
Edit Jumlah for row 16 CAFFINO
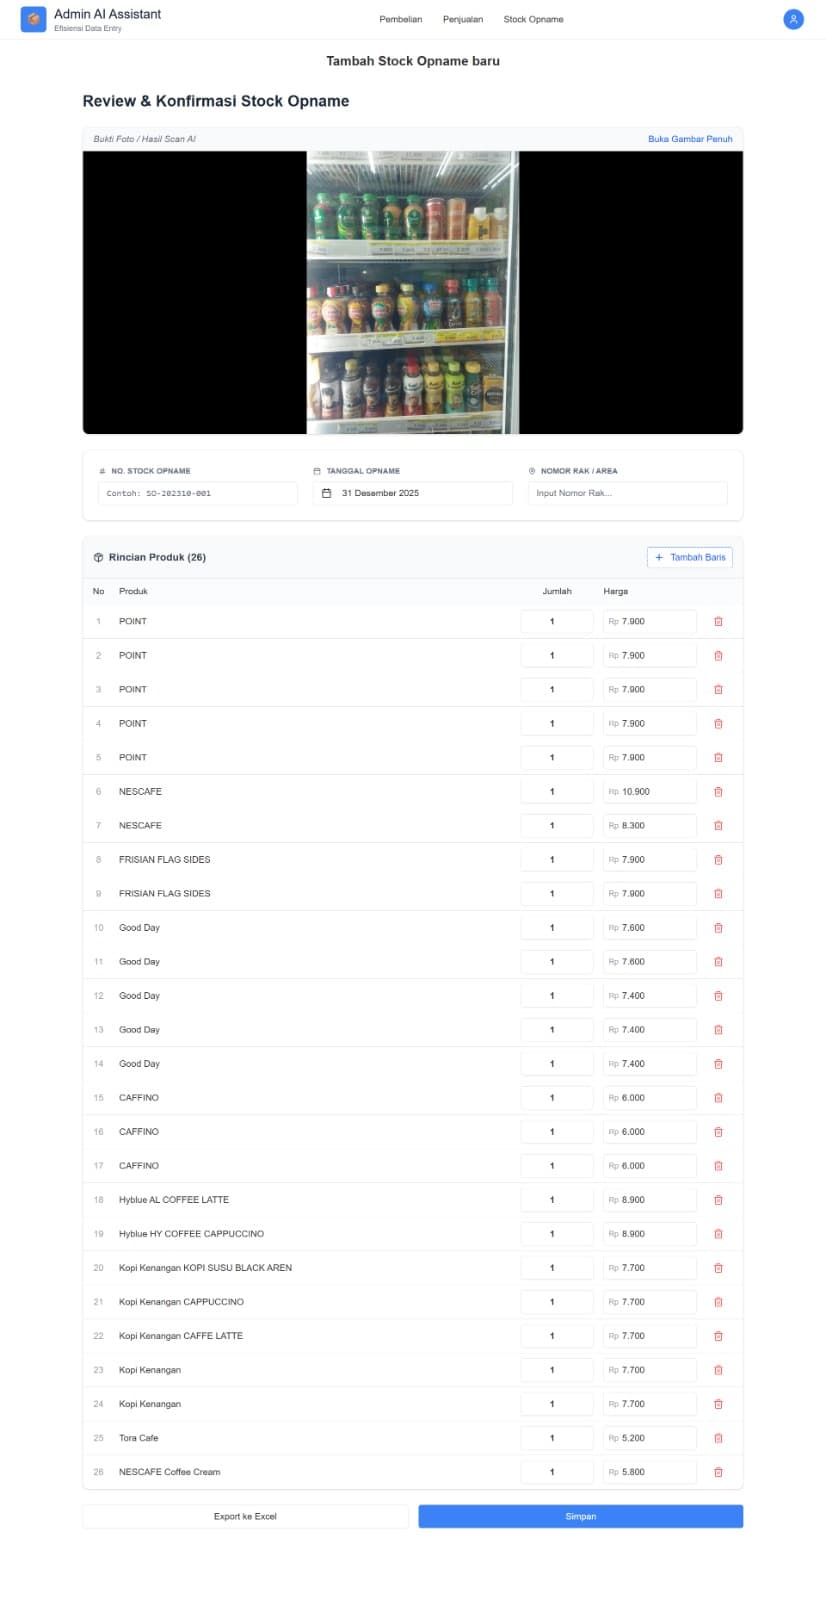[557, 1132]
